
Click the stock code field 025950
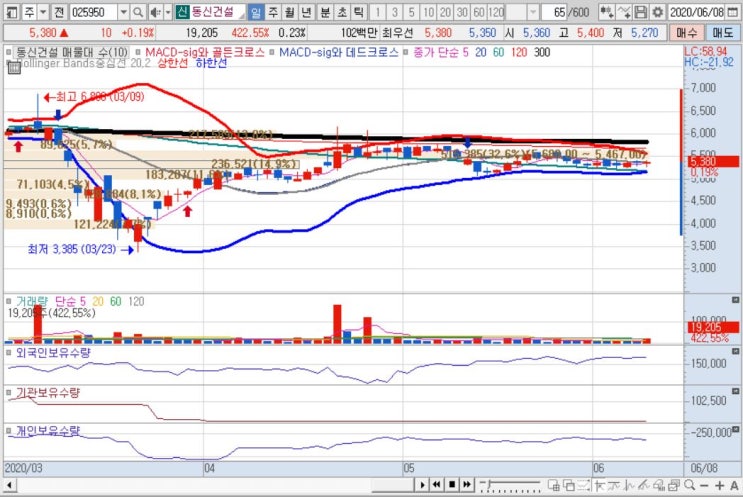tap(93, 12)
